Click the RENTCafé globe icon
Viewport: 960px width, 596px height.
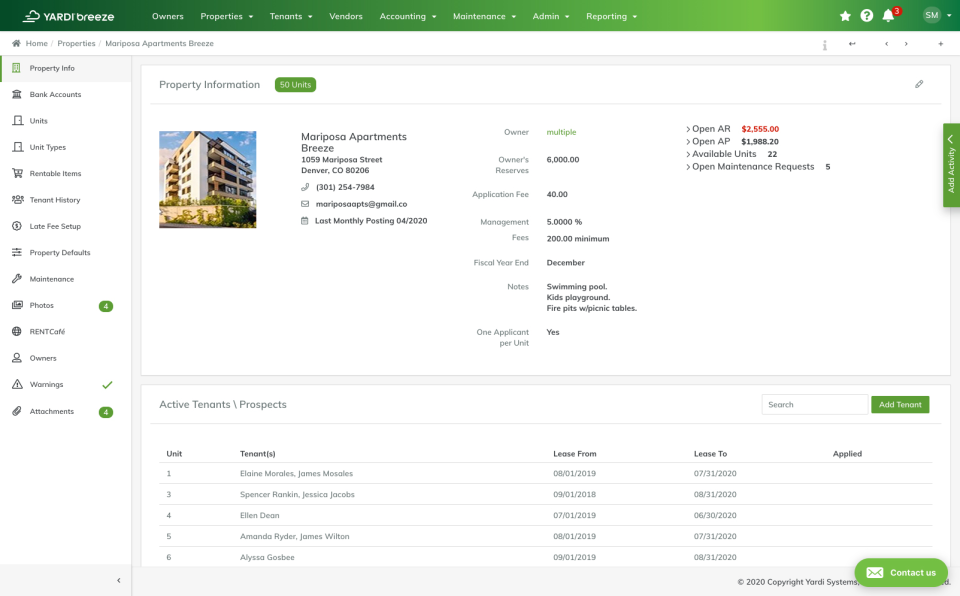tap(17, 331)
